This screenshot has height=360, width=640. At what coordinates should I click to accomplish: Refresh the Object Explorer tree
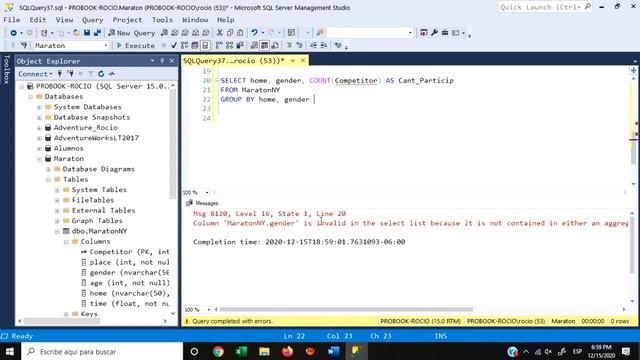(101, 74)
